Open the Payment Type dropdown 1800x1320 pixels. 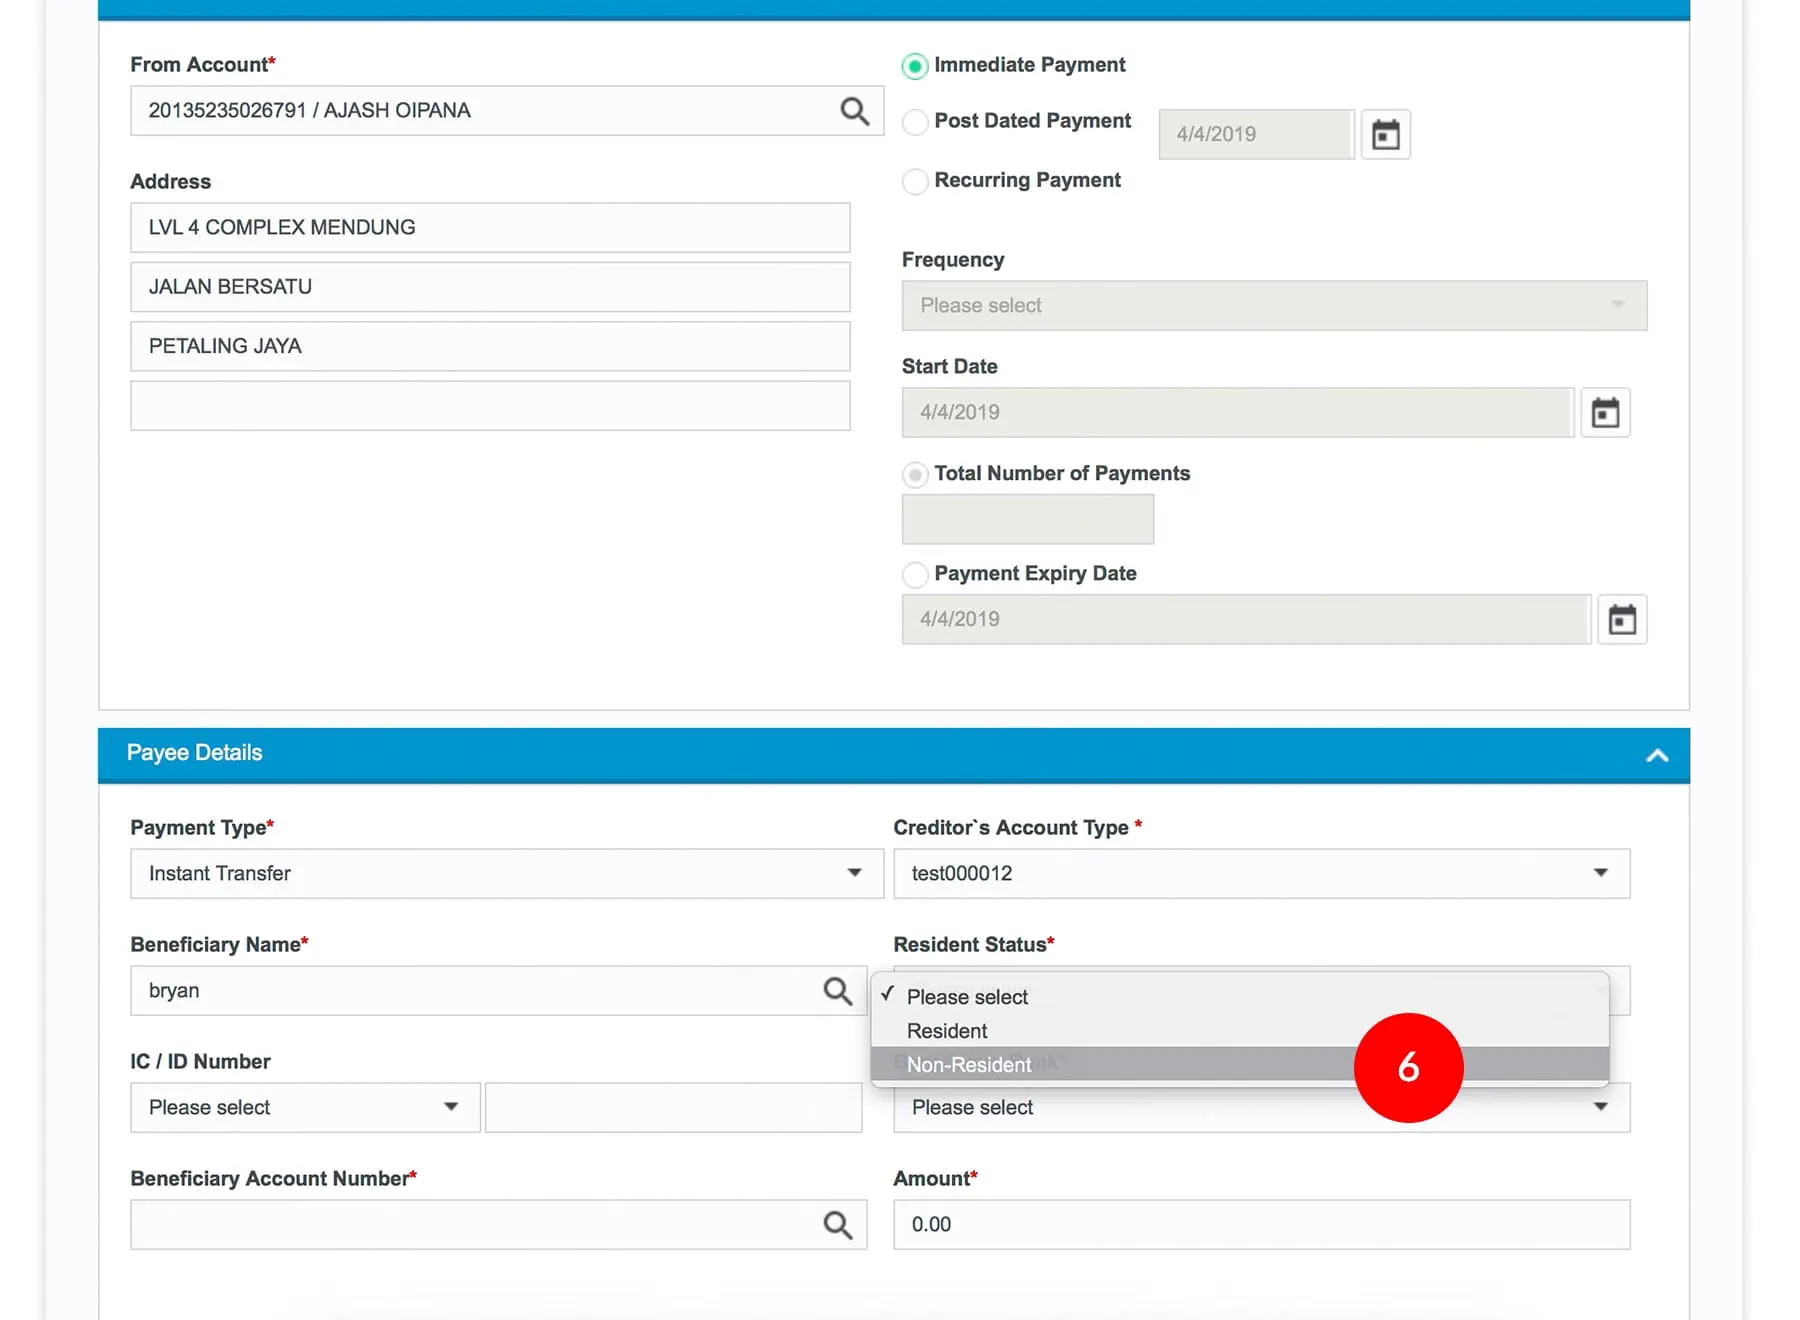506,874
